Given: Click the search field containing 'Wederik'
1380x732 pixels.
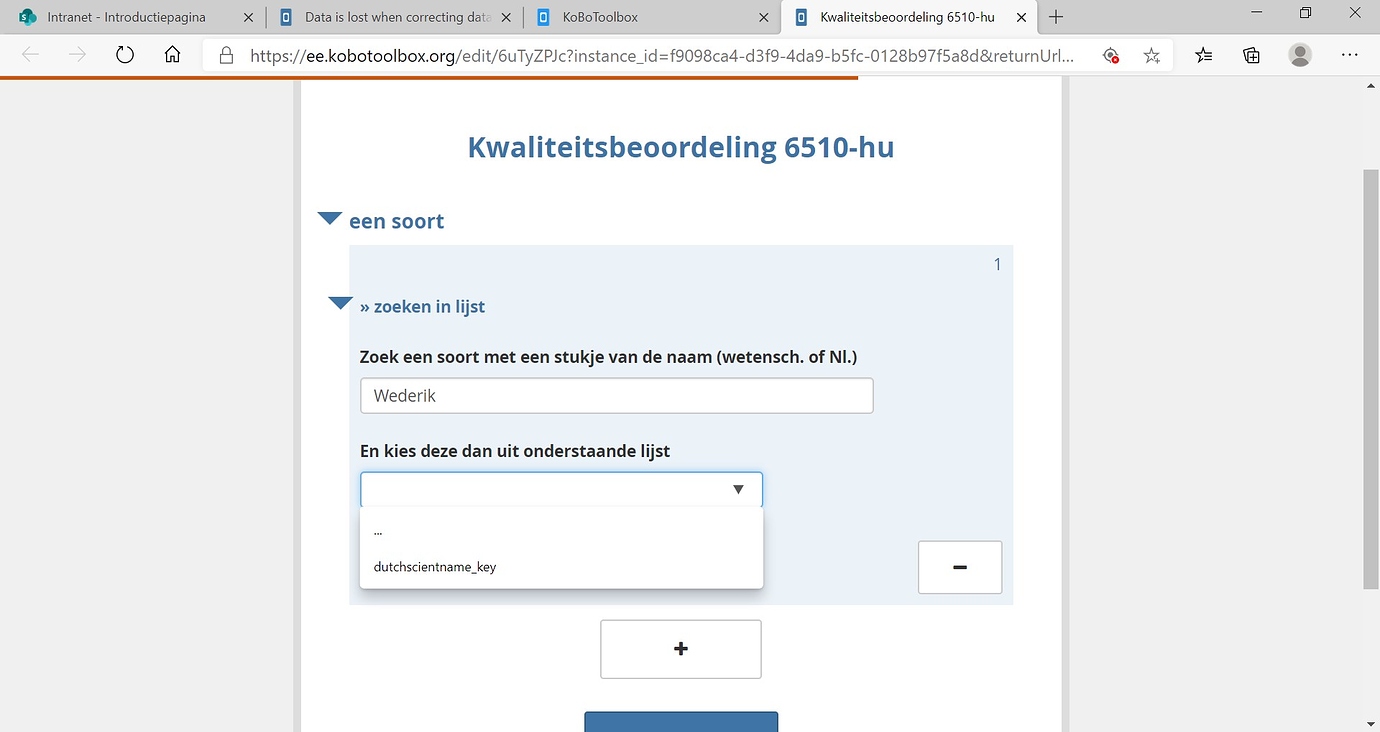Looking at the screenshot, I should [616, 396].
